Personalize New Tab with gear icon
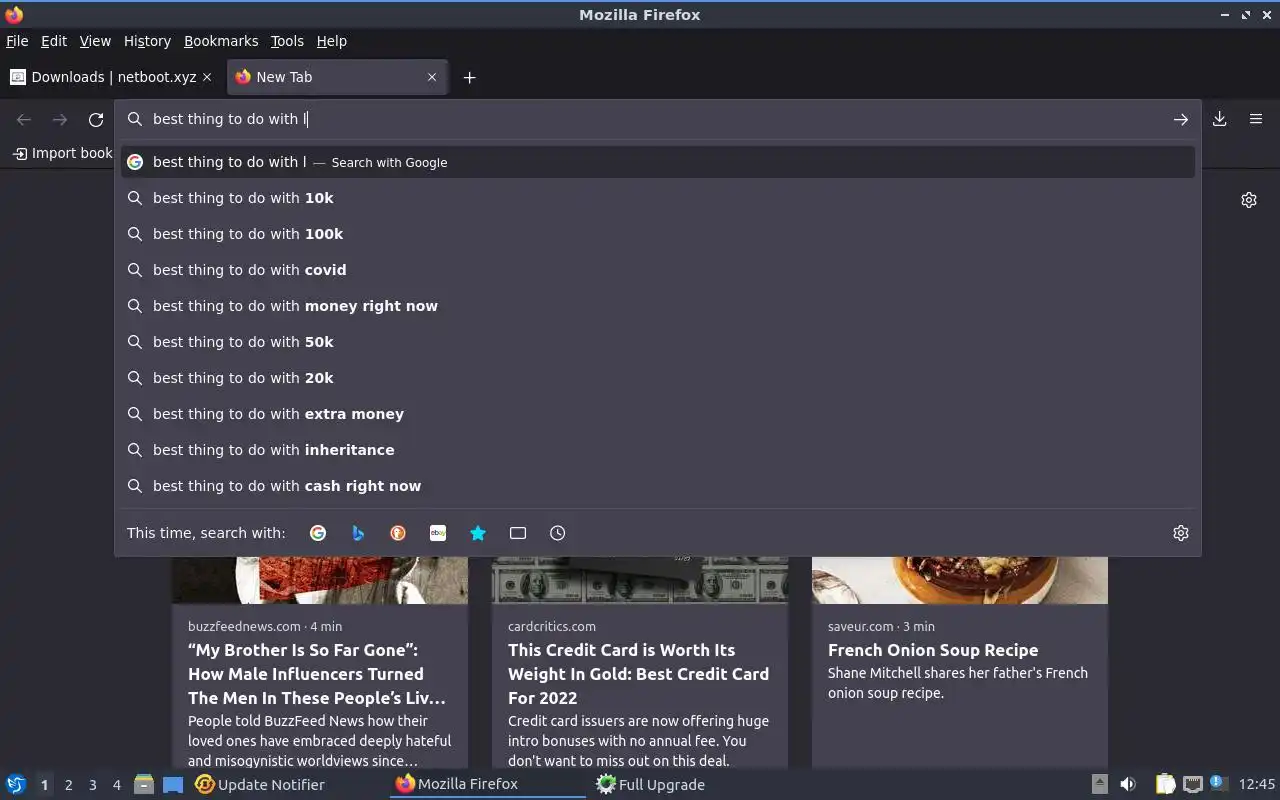Image resolution: width=1280 pixels, height=800 pixels. pyautogui.click(x=1249, y=200)
